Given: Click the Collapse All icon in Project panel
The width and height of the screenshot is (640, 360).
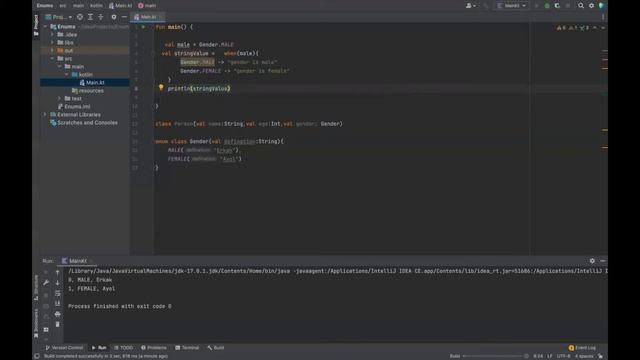Looking at the screenshot, I should point(100,17).
